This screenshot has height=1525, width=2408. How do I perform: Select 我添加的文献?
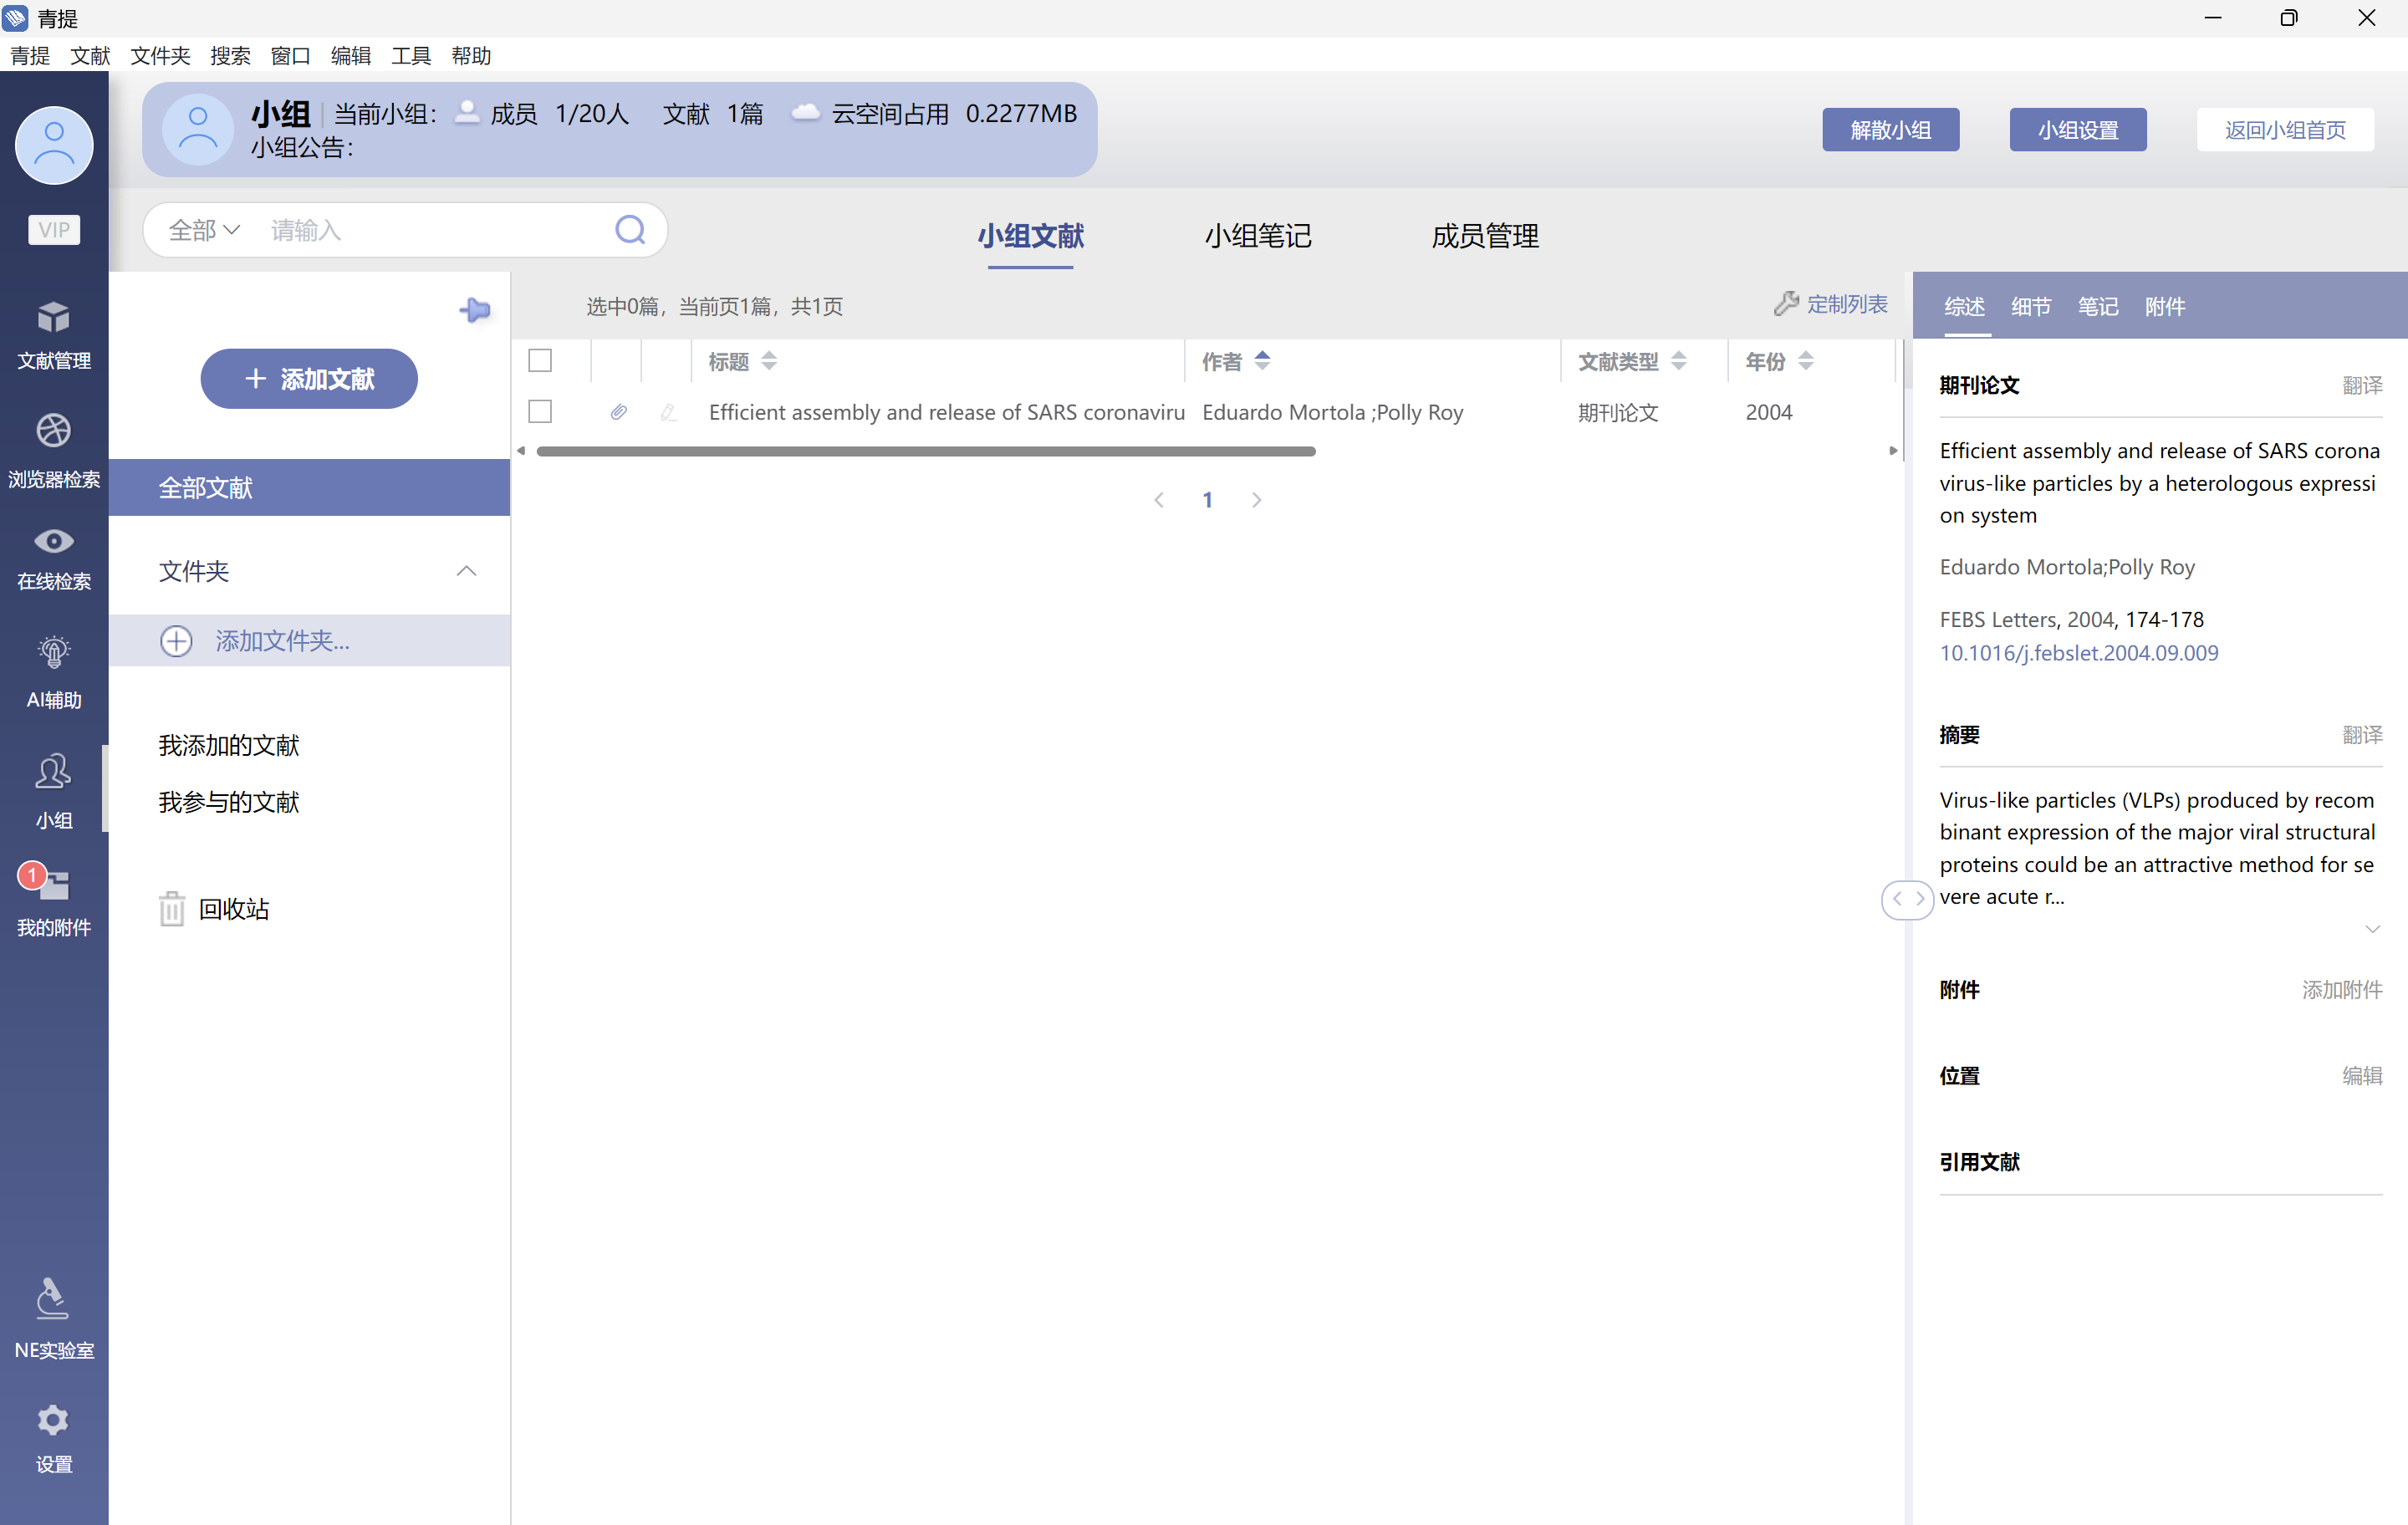coord(229,745)
